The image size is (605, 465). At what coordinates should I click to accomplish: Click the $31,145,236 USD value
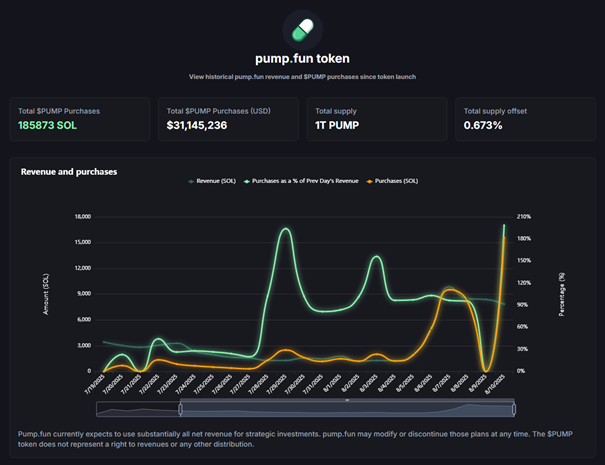[x=197, y=125]
